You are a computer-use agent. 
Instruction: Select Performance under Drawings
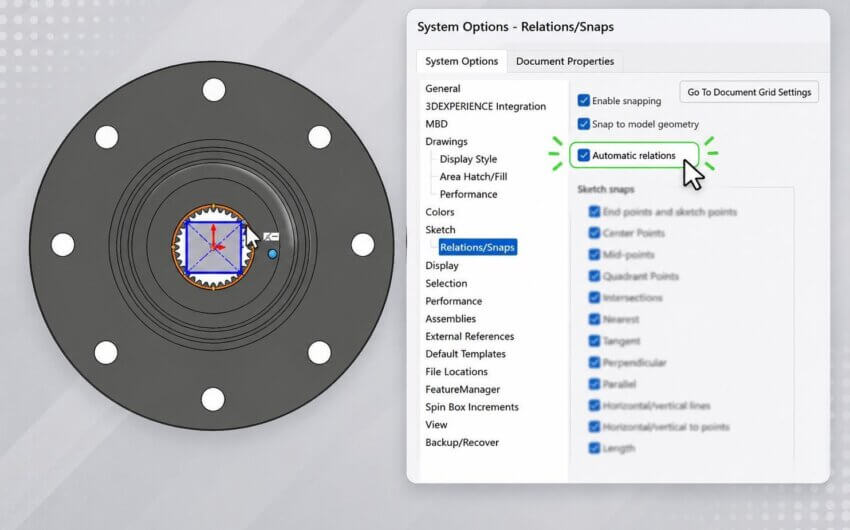pyautogui.click(x=468, y=194)
